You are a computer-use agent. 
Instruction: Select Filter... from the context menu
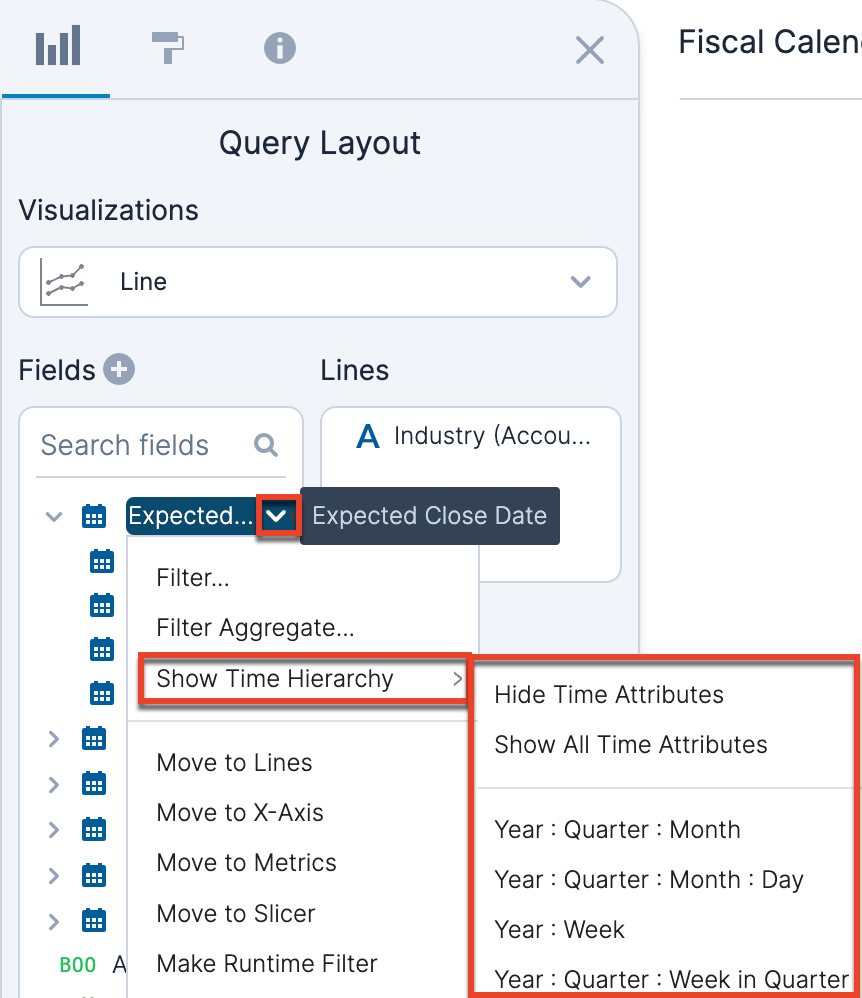tap(194, 577)
